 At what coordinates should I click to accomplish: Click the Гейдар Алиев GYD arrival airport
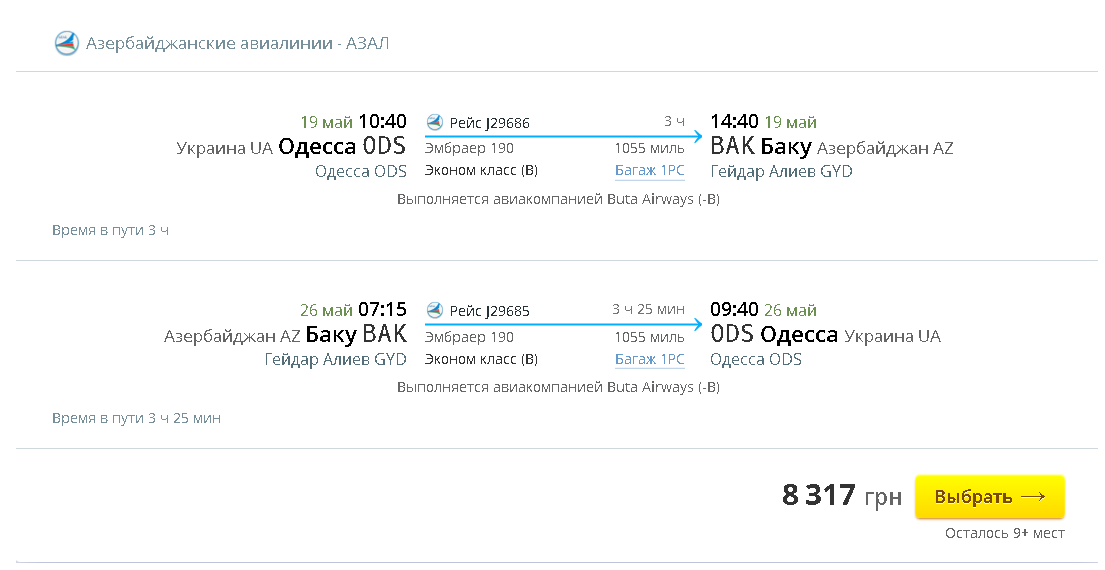pyautogui.click(x=781, y=171)
